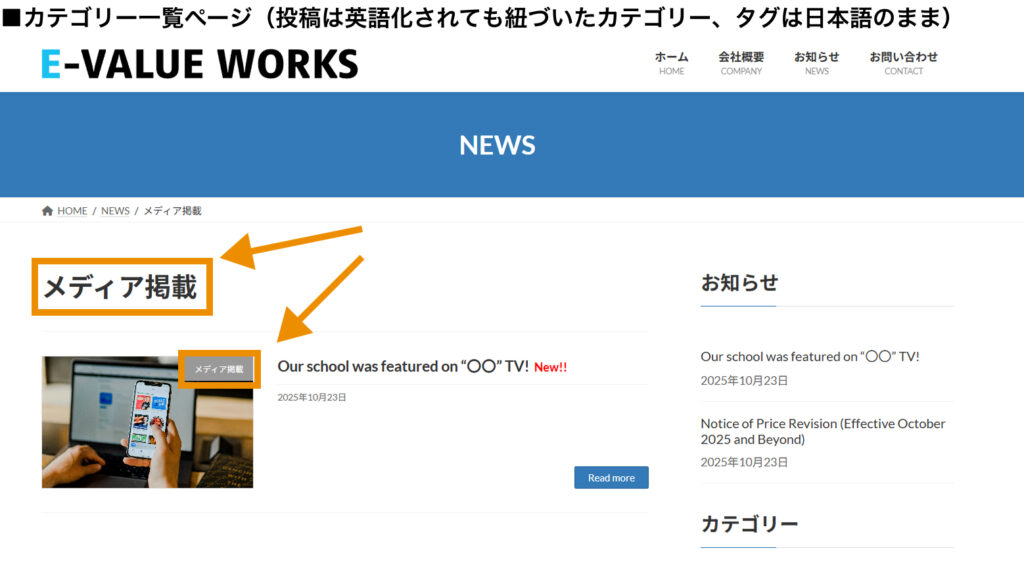Viewport: 1024px width, 563px height.
Task: Click メディア掲載 at the end of the breadcrumb
Action: 172,211
